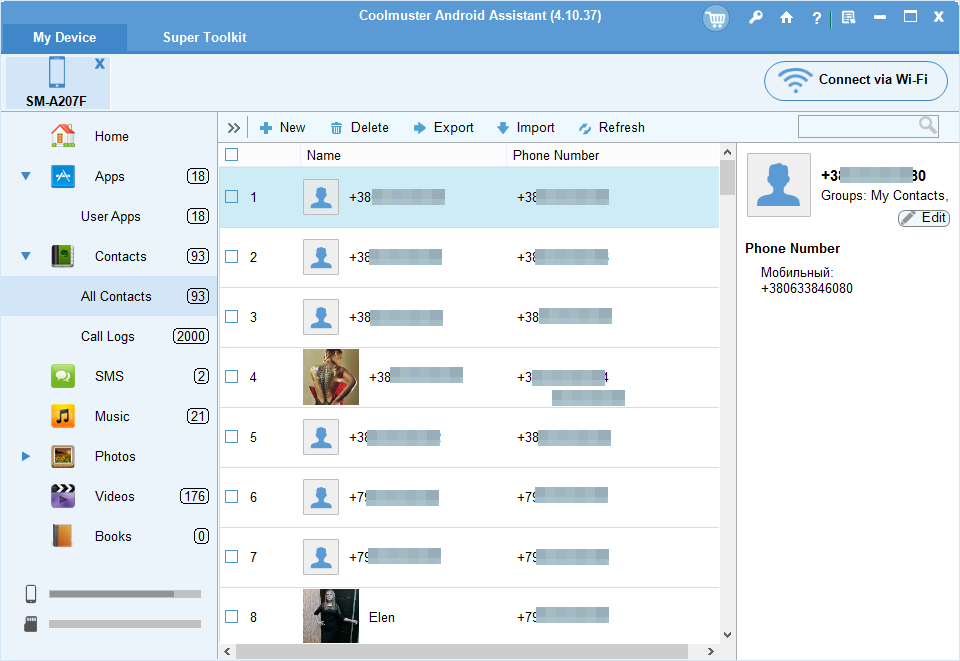This screenshot has height=661, width=960.
Task: Open User Apps in the sidebar
Action: tap(111, 216)
